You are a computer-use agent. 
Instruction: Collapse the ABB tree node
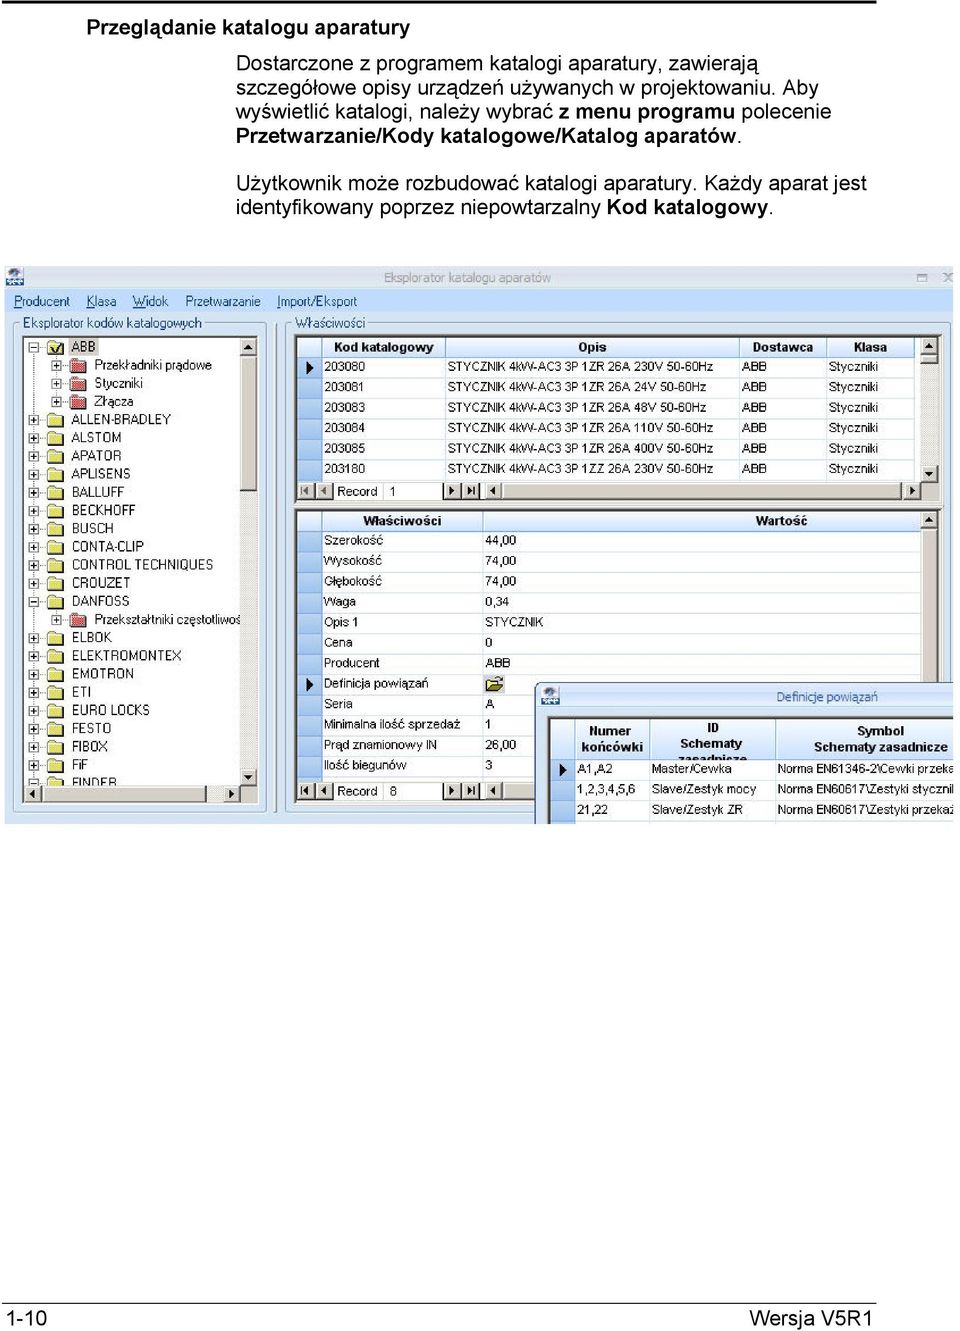[34, 347]
